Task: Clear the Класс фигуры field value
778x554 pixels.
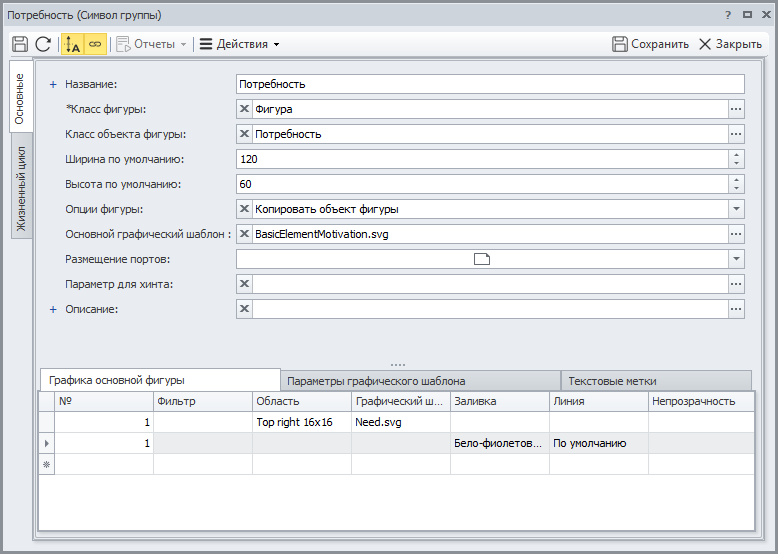Action: click(245, 109)
